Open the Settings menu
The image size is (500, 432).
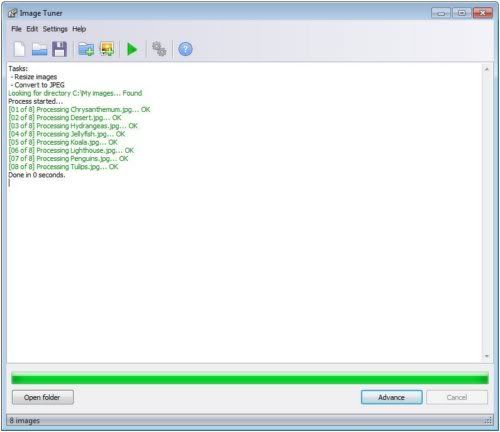tap(55, 29)
